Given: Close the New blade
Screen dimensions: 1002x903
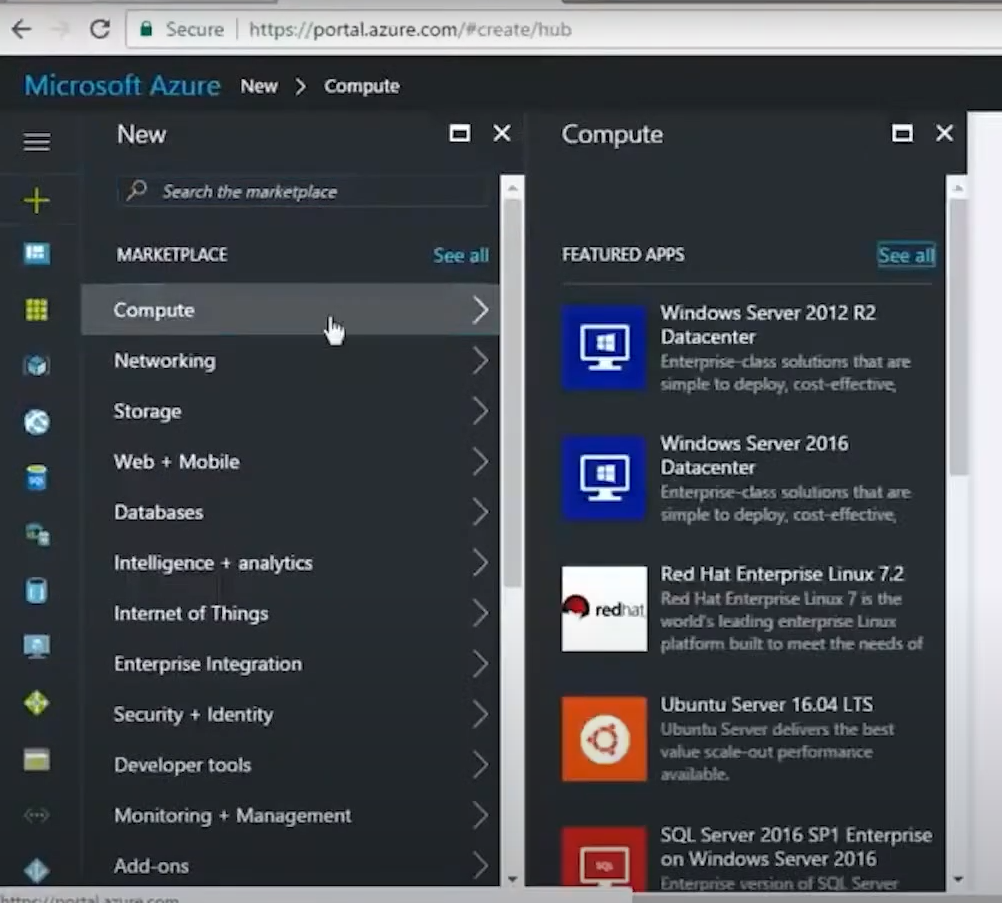Looking at the screenshot, I should 502,133.
